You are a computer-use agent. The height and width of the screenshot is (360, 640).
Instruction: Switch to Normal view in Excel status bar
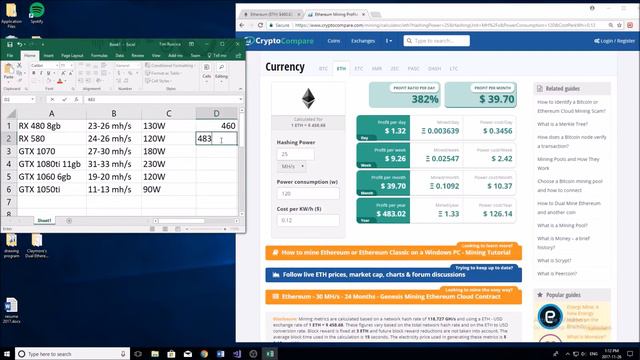click(152, 229)
